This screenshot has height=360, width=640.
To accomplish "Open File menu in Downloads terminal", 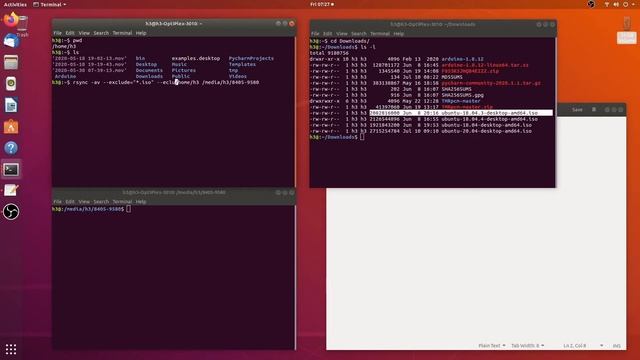I will coord(315,33).
